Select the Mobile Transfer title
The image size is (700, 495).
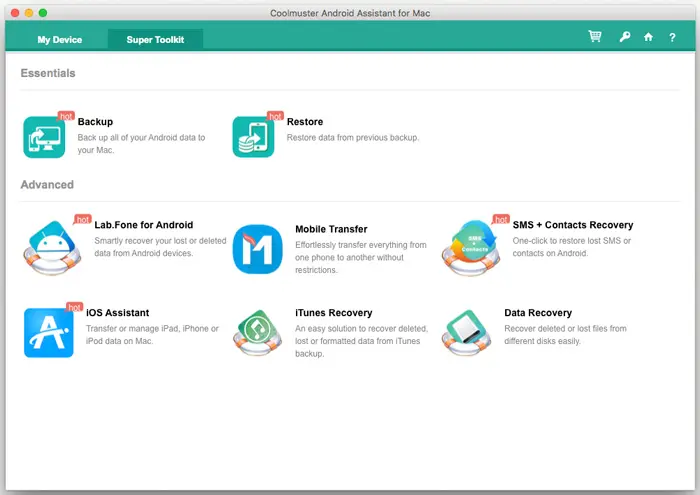[x=331, y=229]
